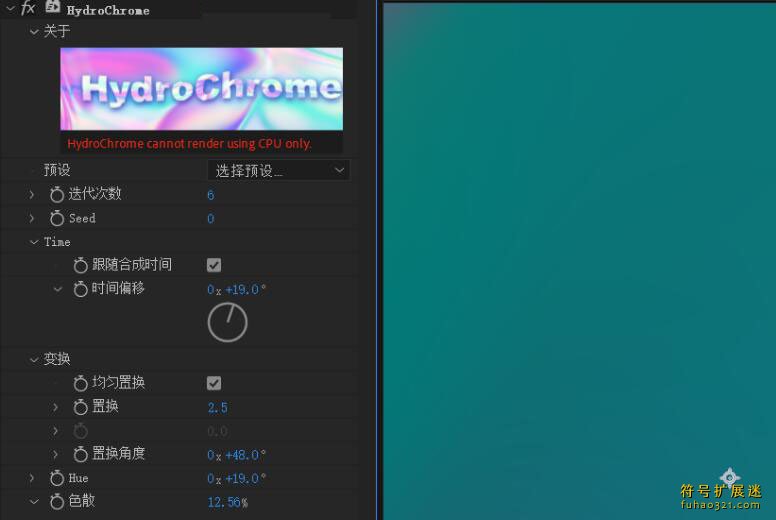Click the teal composition preview area

click(x=579, y=261)
